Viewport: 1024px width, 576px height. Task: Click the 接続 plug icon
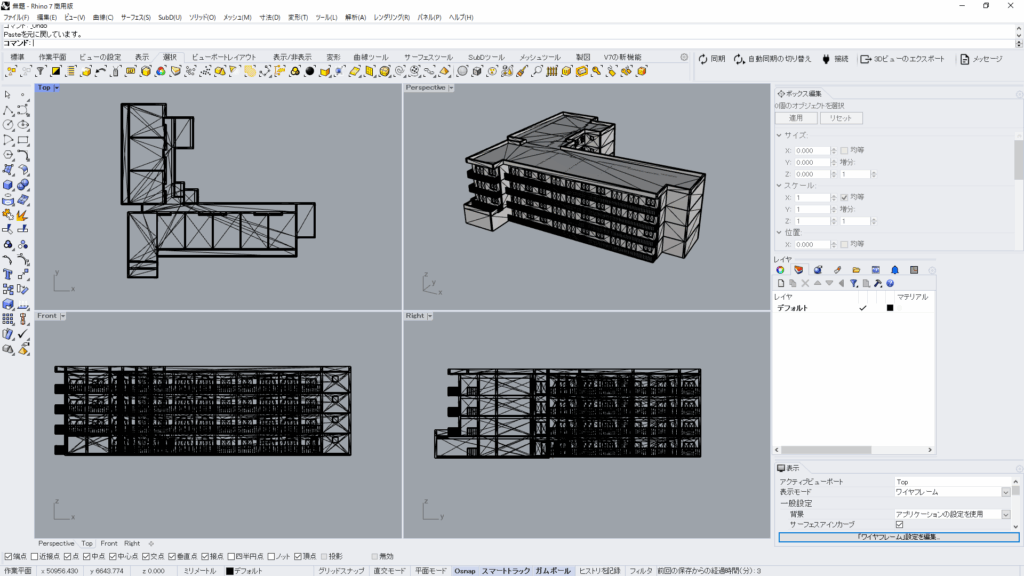826,59
